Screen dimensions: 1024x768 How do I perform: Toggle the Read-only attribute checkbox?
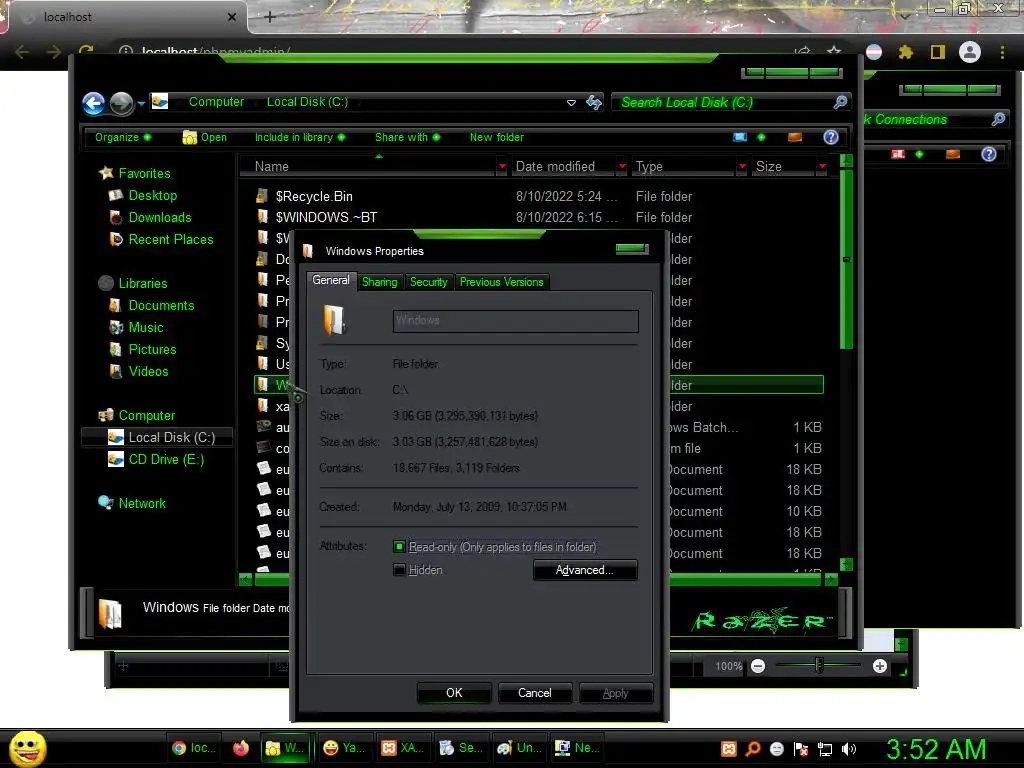click(399, 547)
